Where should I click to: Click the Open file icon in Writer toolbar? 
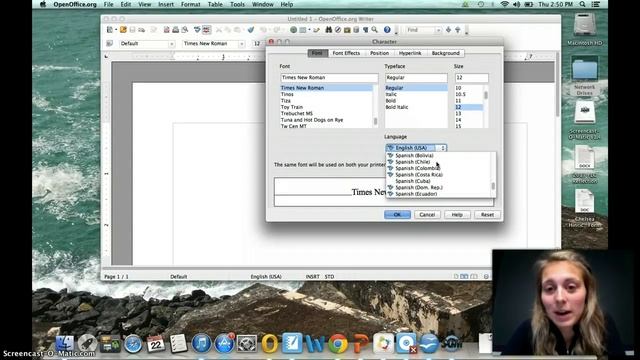point(123,30)
